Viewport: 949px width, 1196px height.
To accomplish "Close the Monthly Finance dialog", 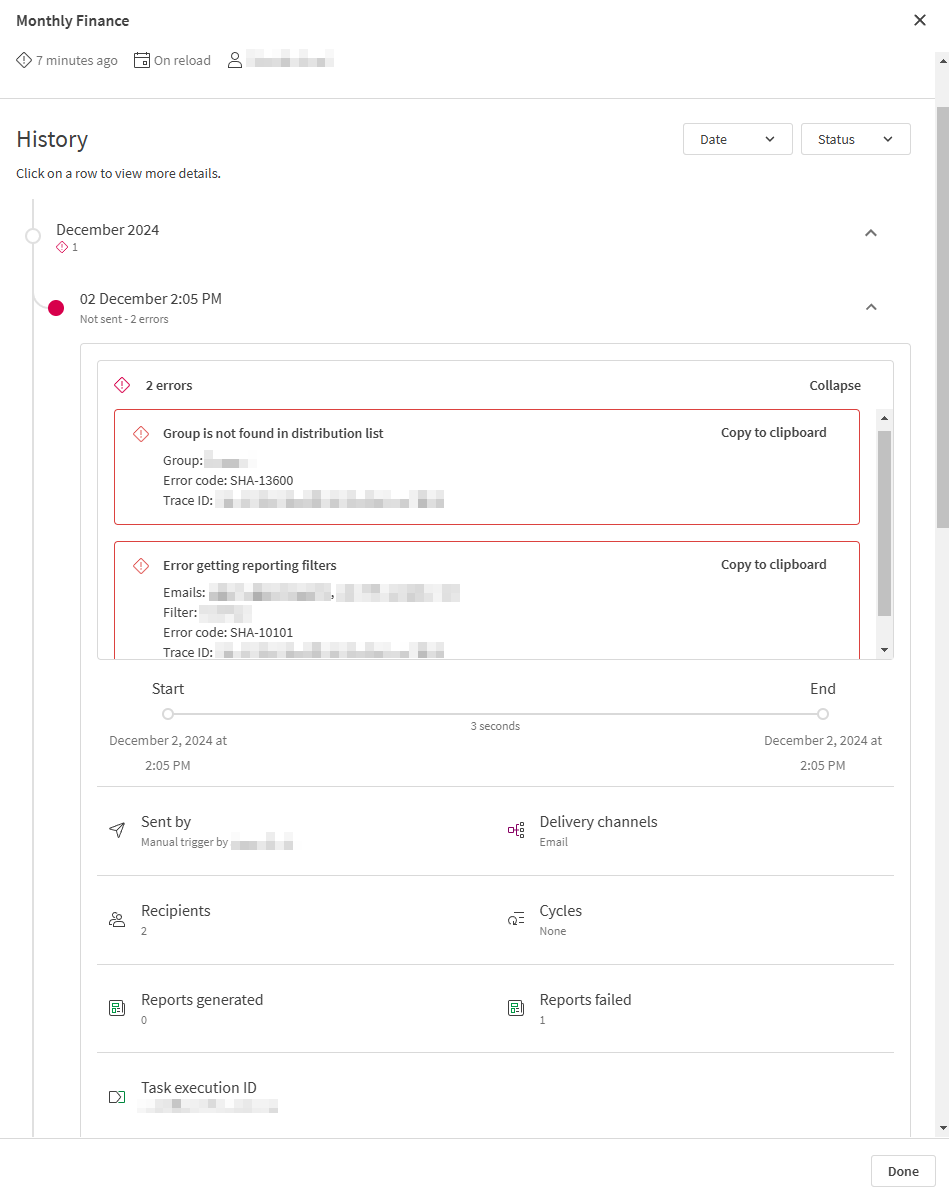I will point(919,21).
